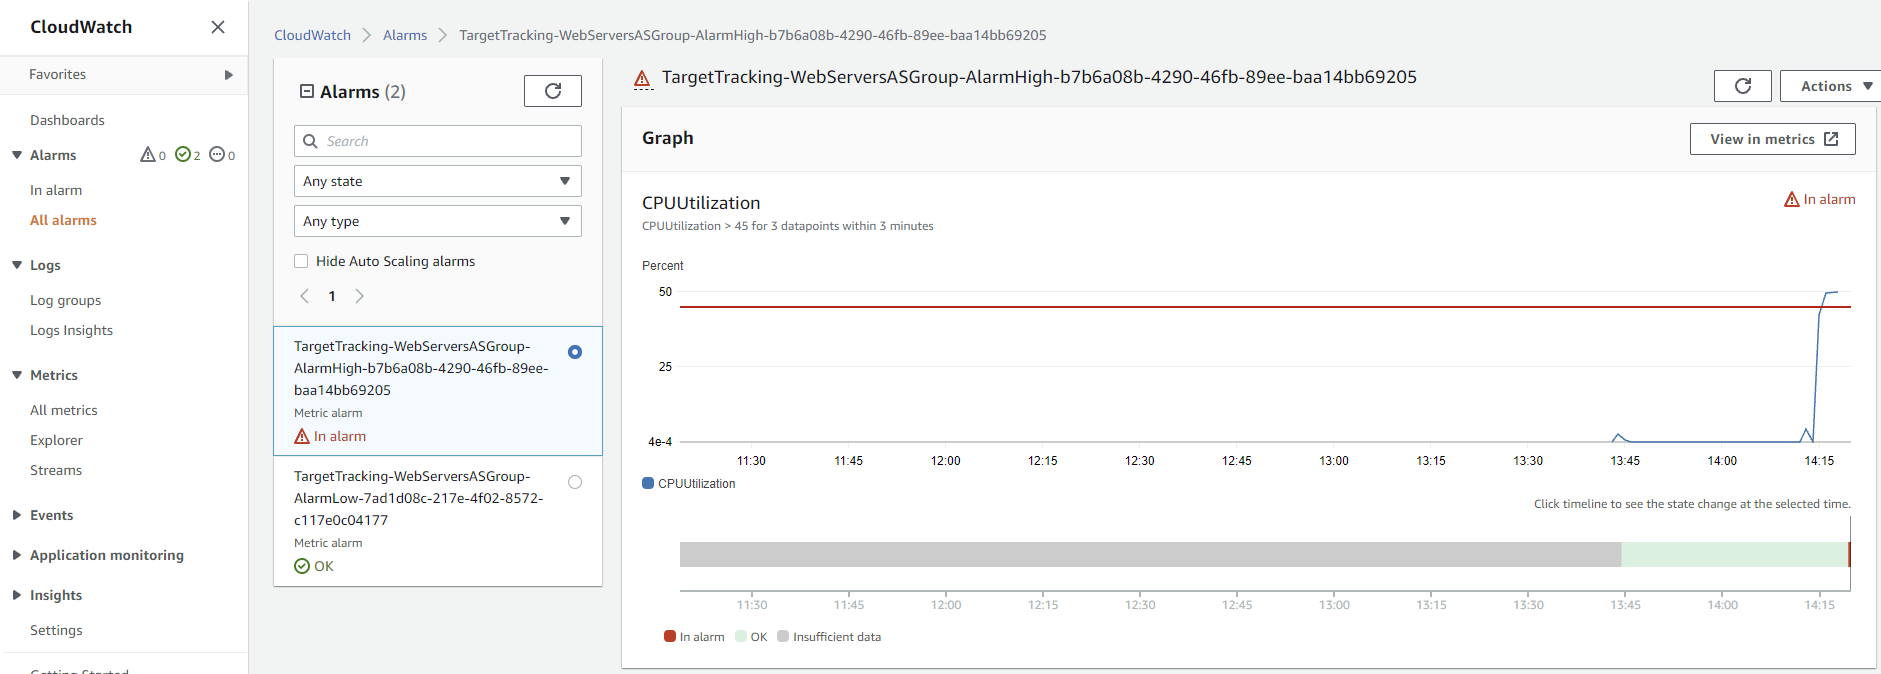This screenshot has width=1881, height=674.
Task: Toggle CPUUtilization legend color swatch
Action: (x=648, y=483)
